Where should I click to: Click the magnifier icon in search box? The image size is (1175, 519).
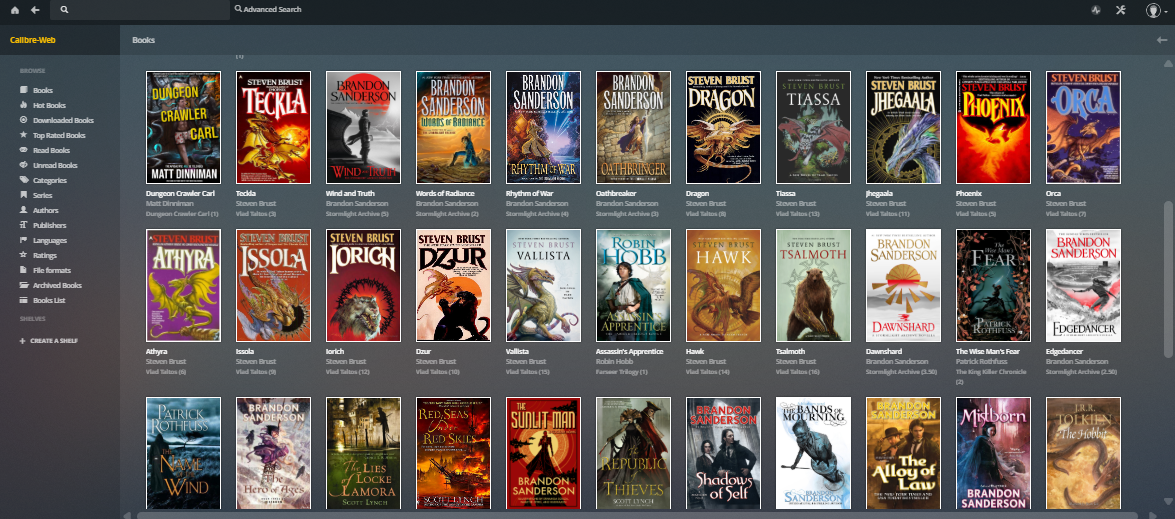(64, 10)
